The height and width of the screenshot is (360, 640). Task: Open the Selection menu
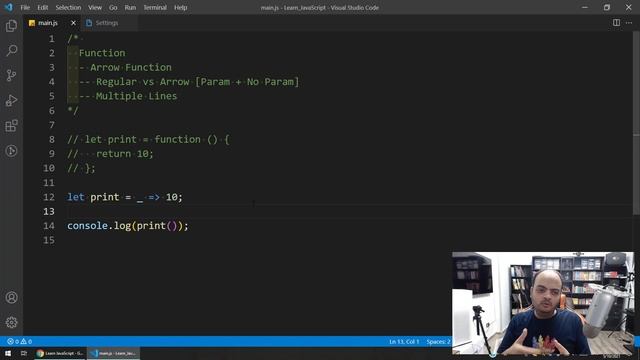tap(68, 7)
